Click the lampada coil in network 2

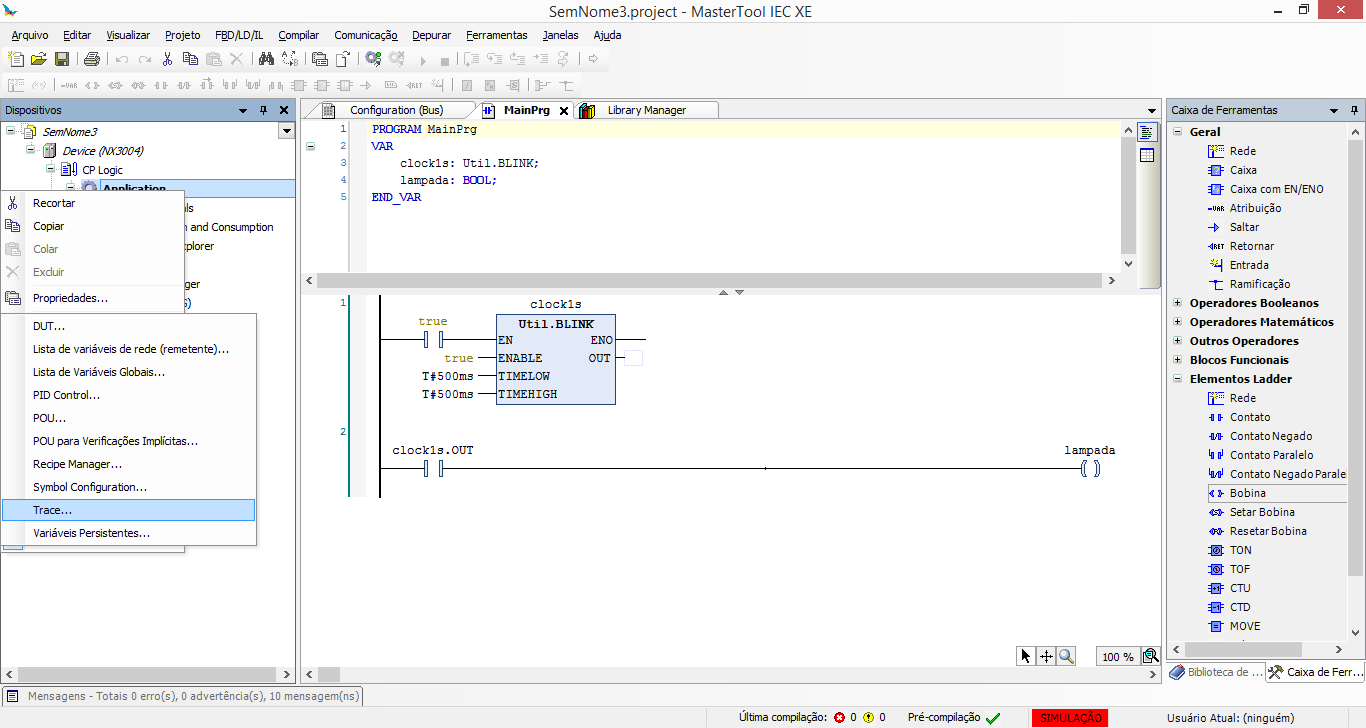(x=1090, y=468)
